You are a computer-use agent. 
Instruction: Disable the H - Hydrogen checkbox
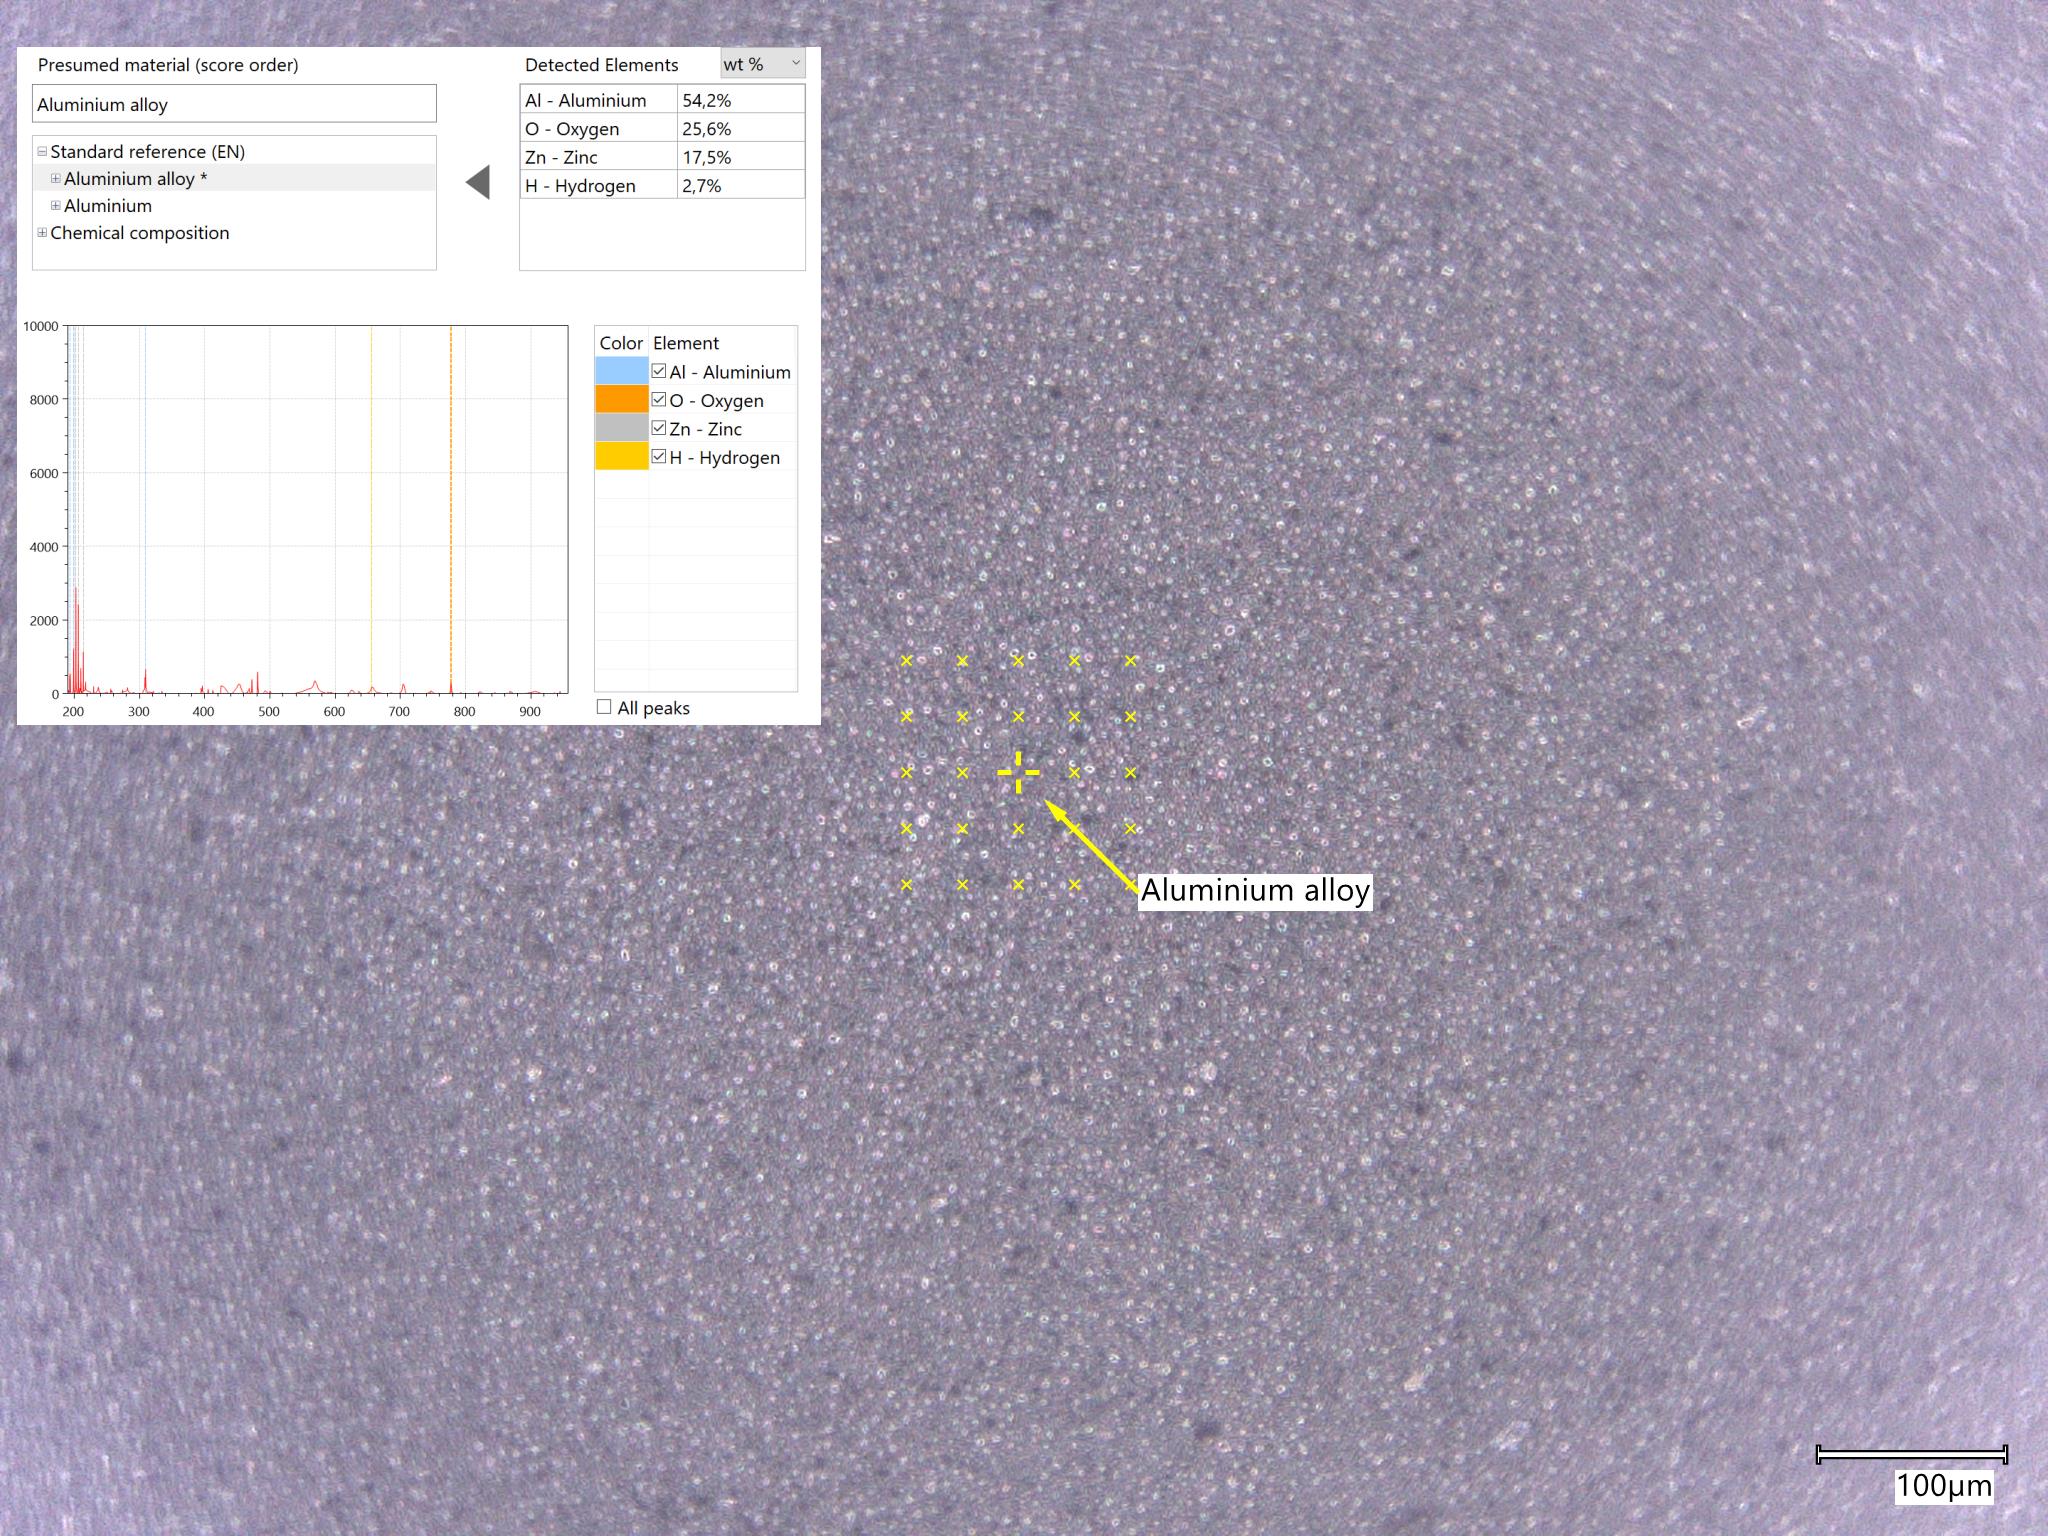pyautogui.click(x=659, y=457)
